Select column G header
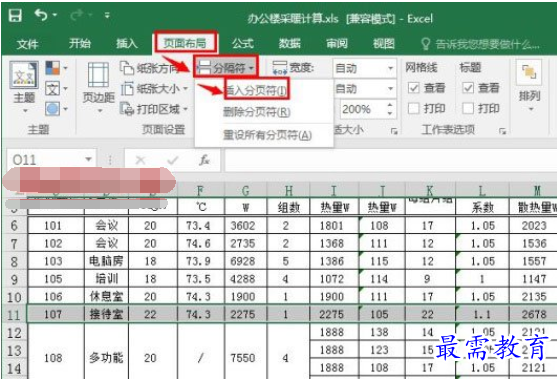Image resolution: width=557 pixels, height=379 pixels. click(x=246, y=191)
